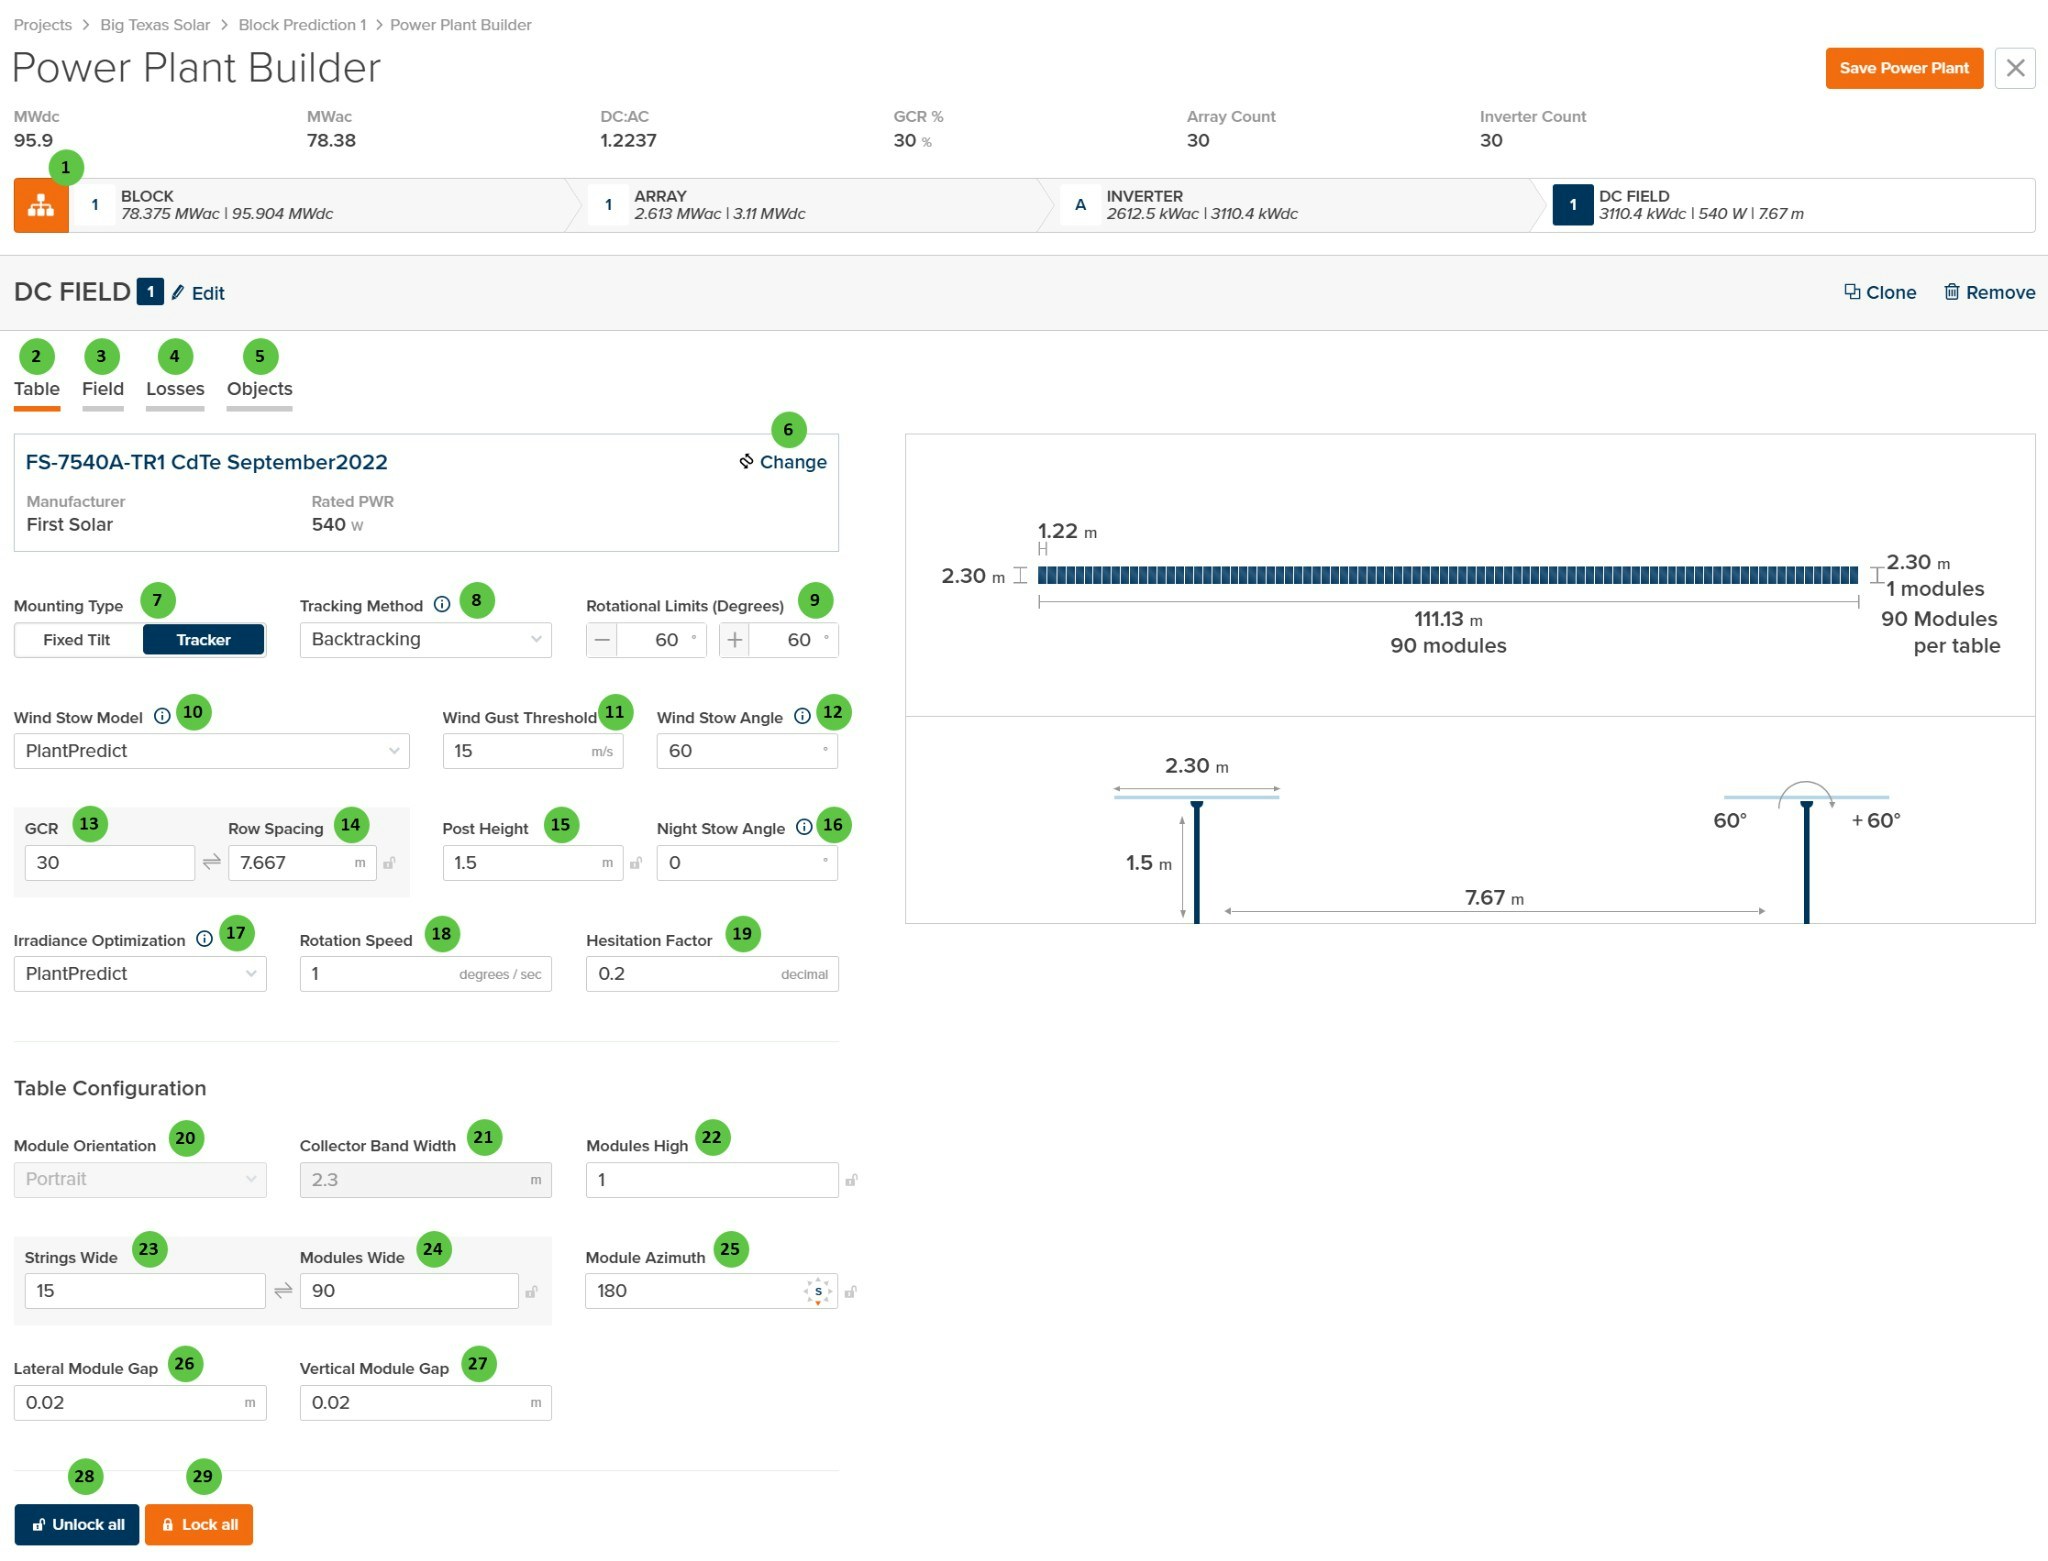Click the Save Power Plant button
The height and width of the screenshot is (1561, 2048).
click(x=1903, y=68)
